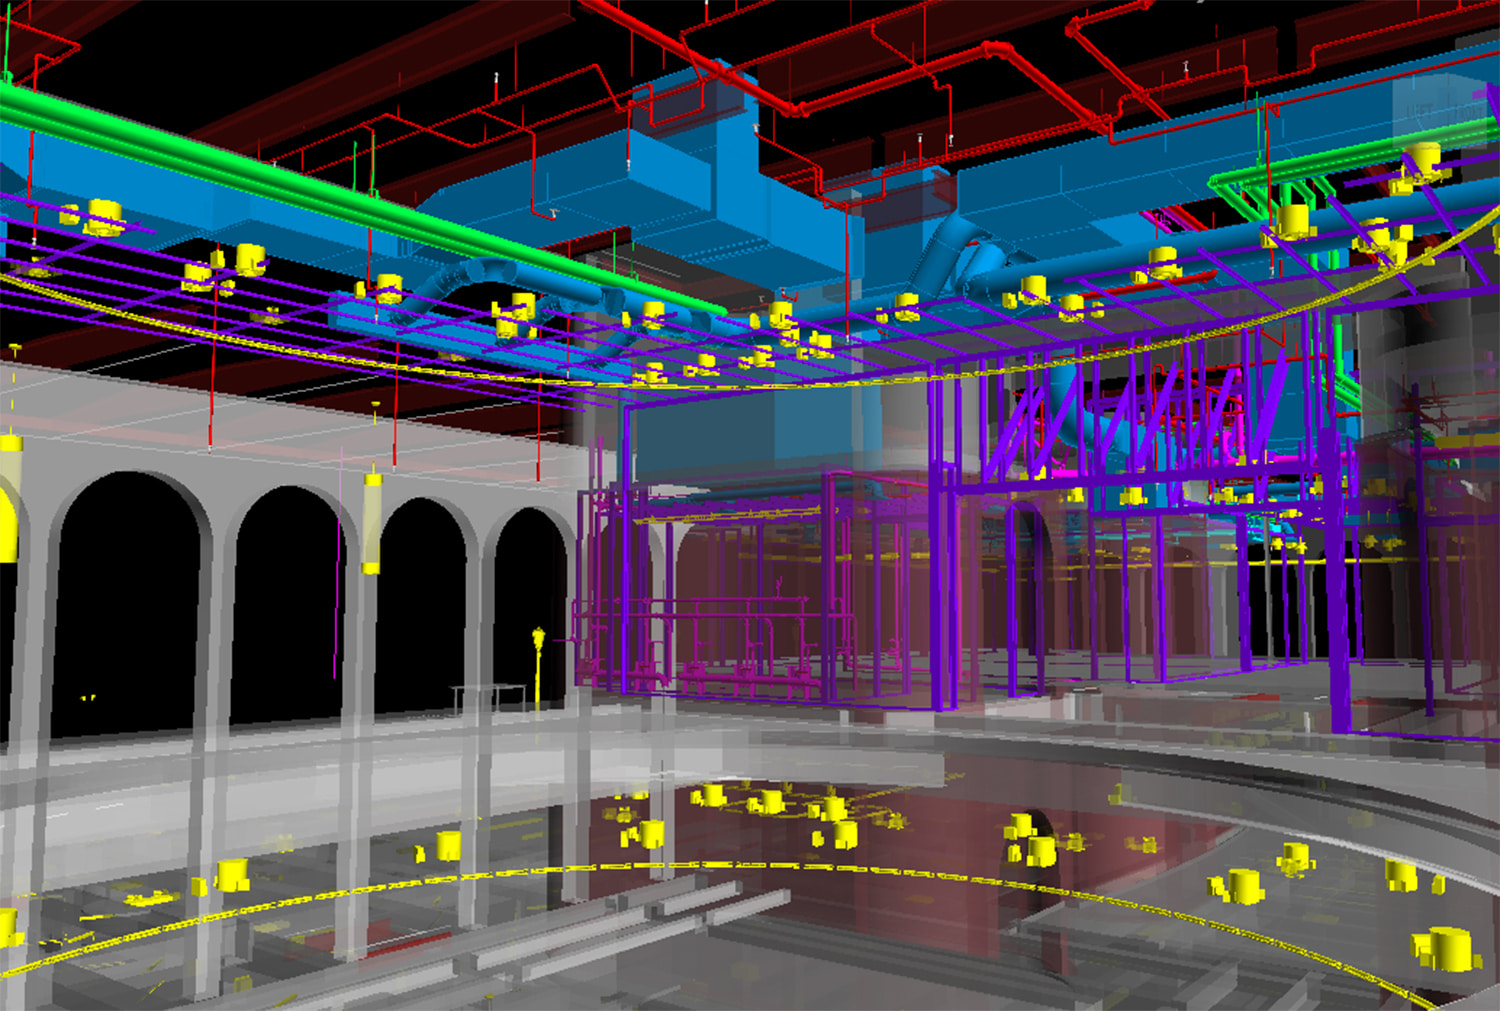This screenshot has width=1500, height=1011.
Task: Select the large yellow cylinder at bottom right
Action: [1445, 948]
